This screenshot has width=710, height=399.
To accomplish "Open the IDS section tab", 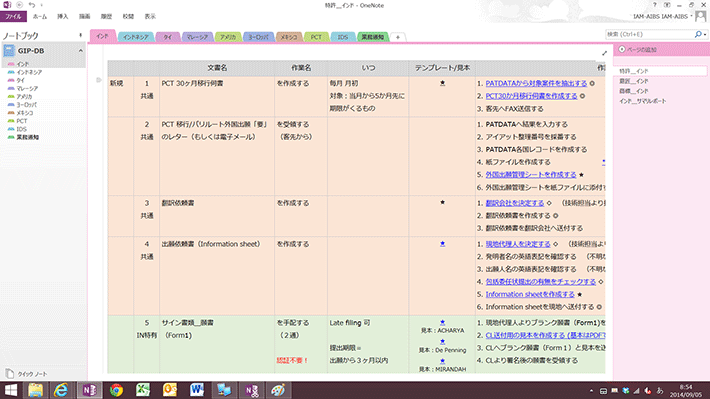I will tap(343, 37).
